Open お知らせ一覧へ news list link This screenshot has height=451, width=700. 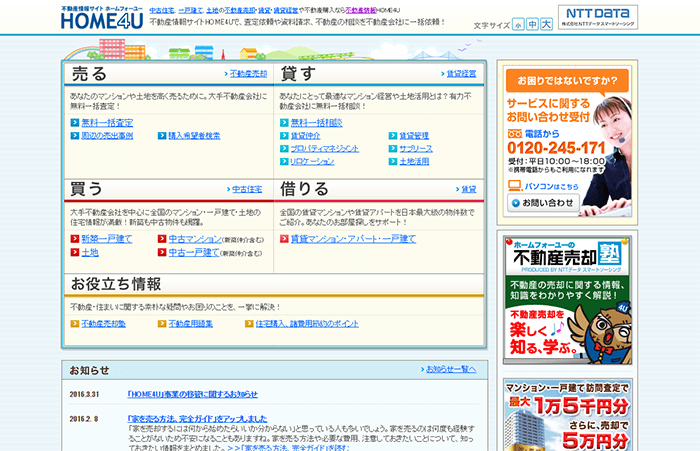click(451, 369)
